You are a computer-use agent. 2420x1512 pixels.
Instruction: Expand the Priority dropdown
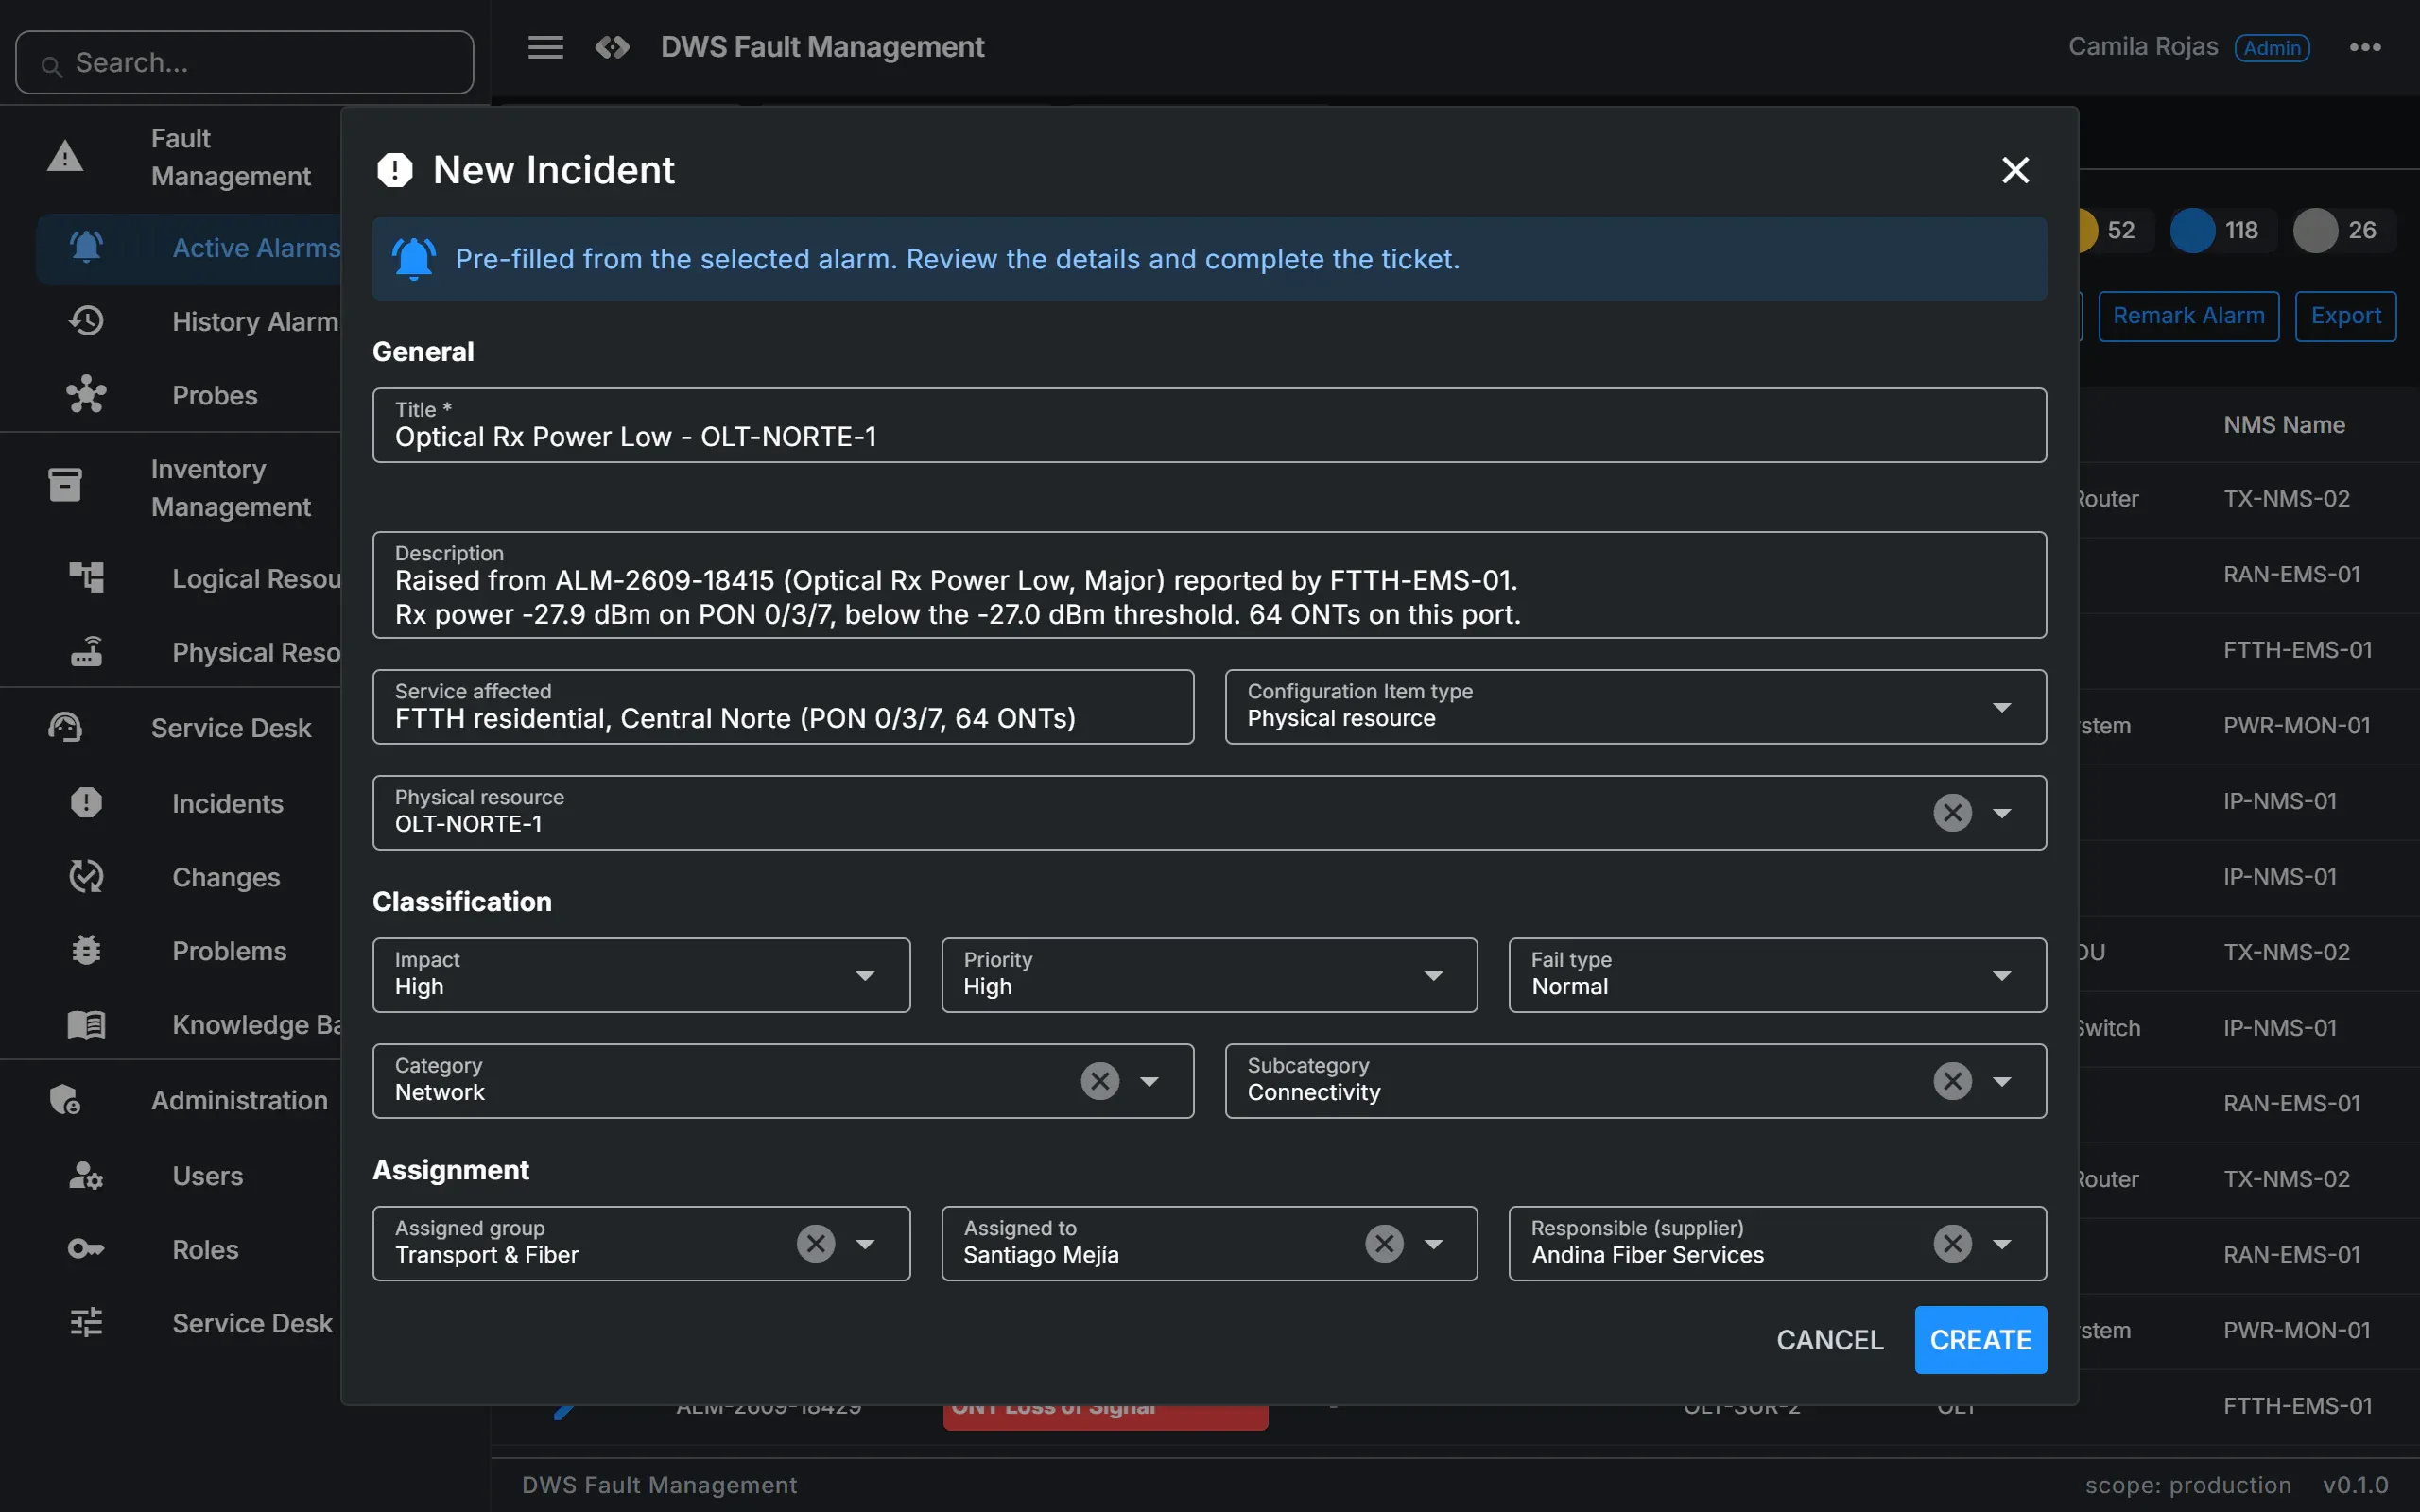coord(1209,975)
